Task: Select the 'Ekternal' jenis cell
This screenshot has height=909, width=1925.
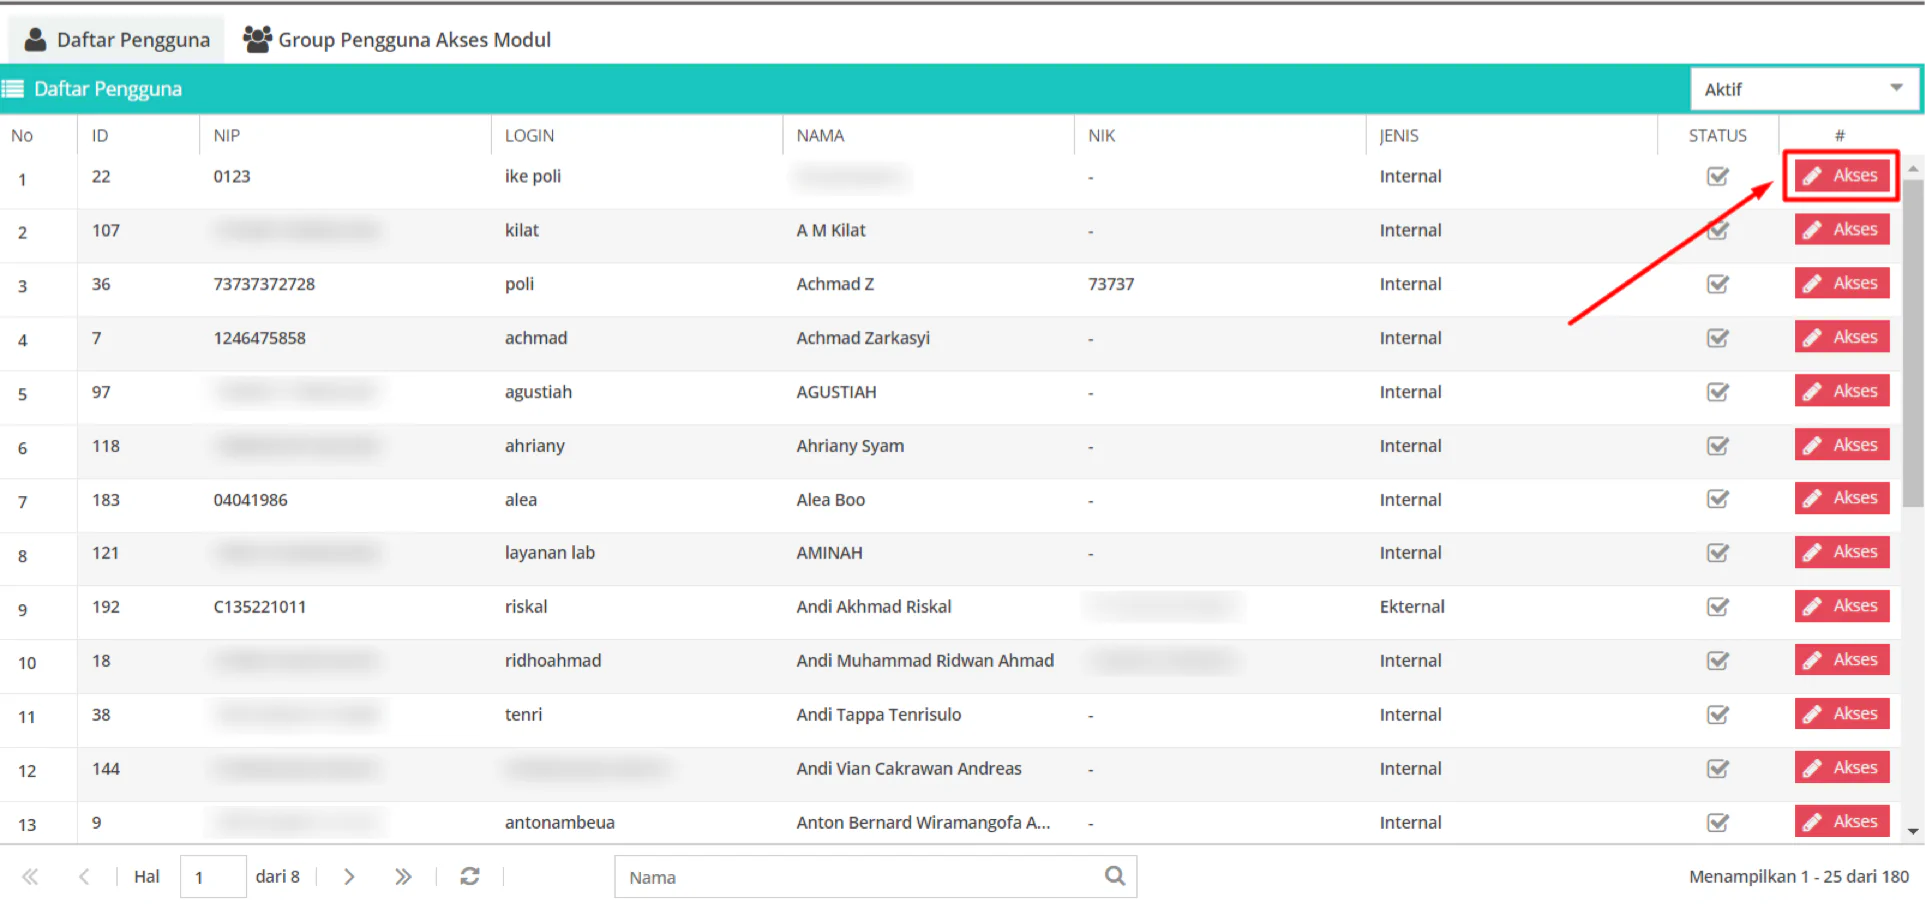Action: [1412, 607]
